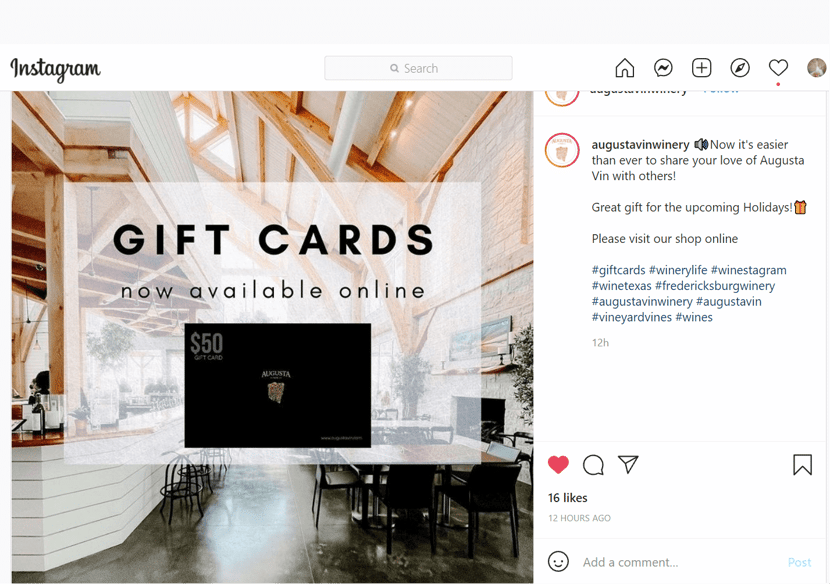830x584 pixels.
Task: Open the #giftcards hashtag
Action: 618,270
